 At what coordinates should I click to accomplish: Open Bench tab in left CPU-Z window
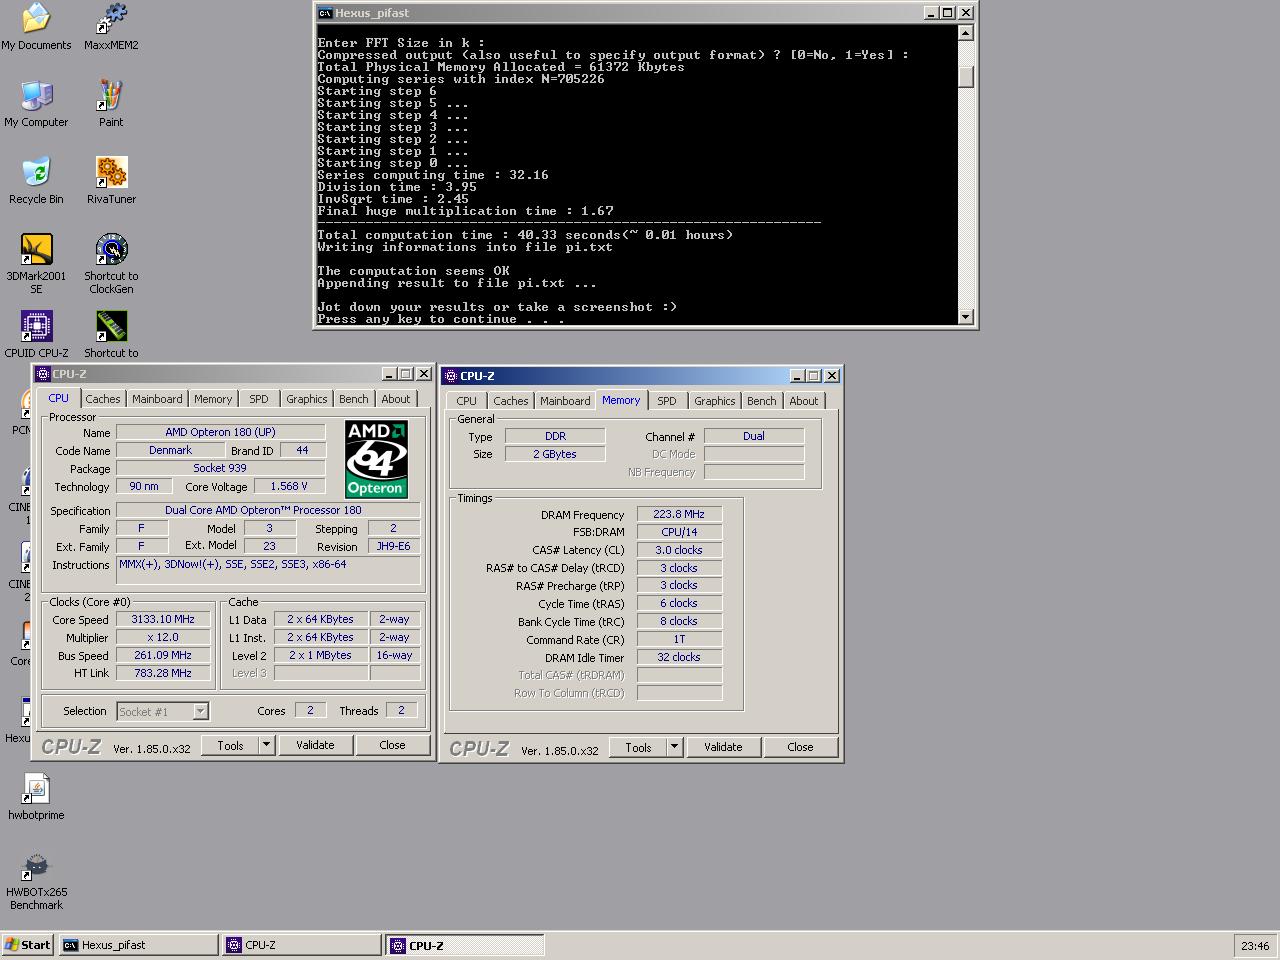click(354, 399)
